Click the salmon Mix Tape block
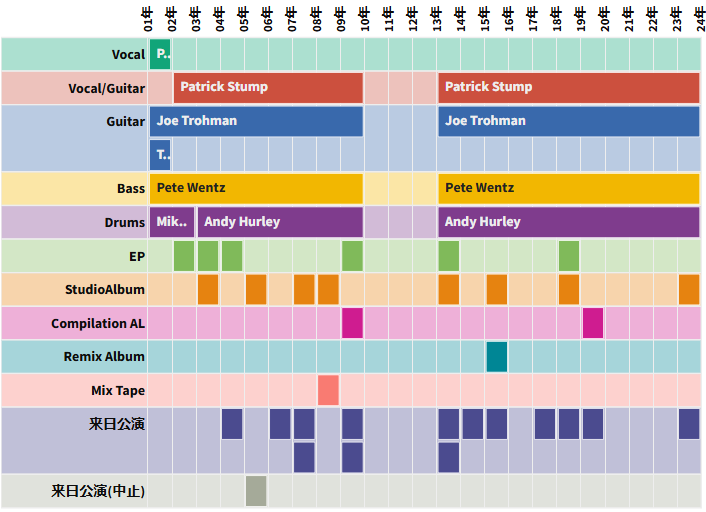The width and height of the screenshot is (706, 512). [x=328, y=390]
